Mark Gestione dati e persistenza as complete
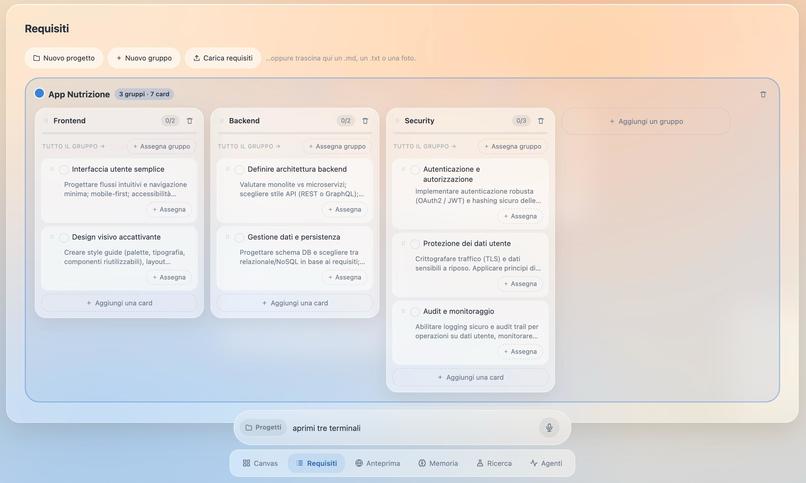 pos(240,237)
